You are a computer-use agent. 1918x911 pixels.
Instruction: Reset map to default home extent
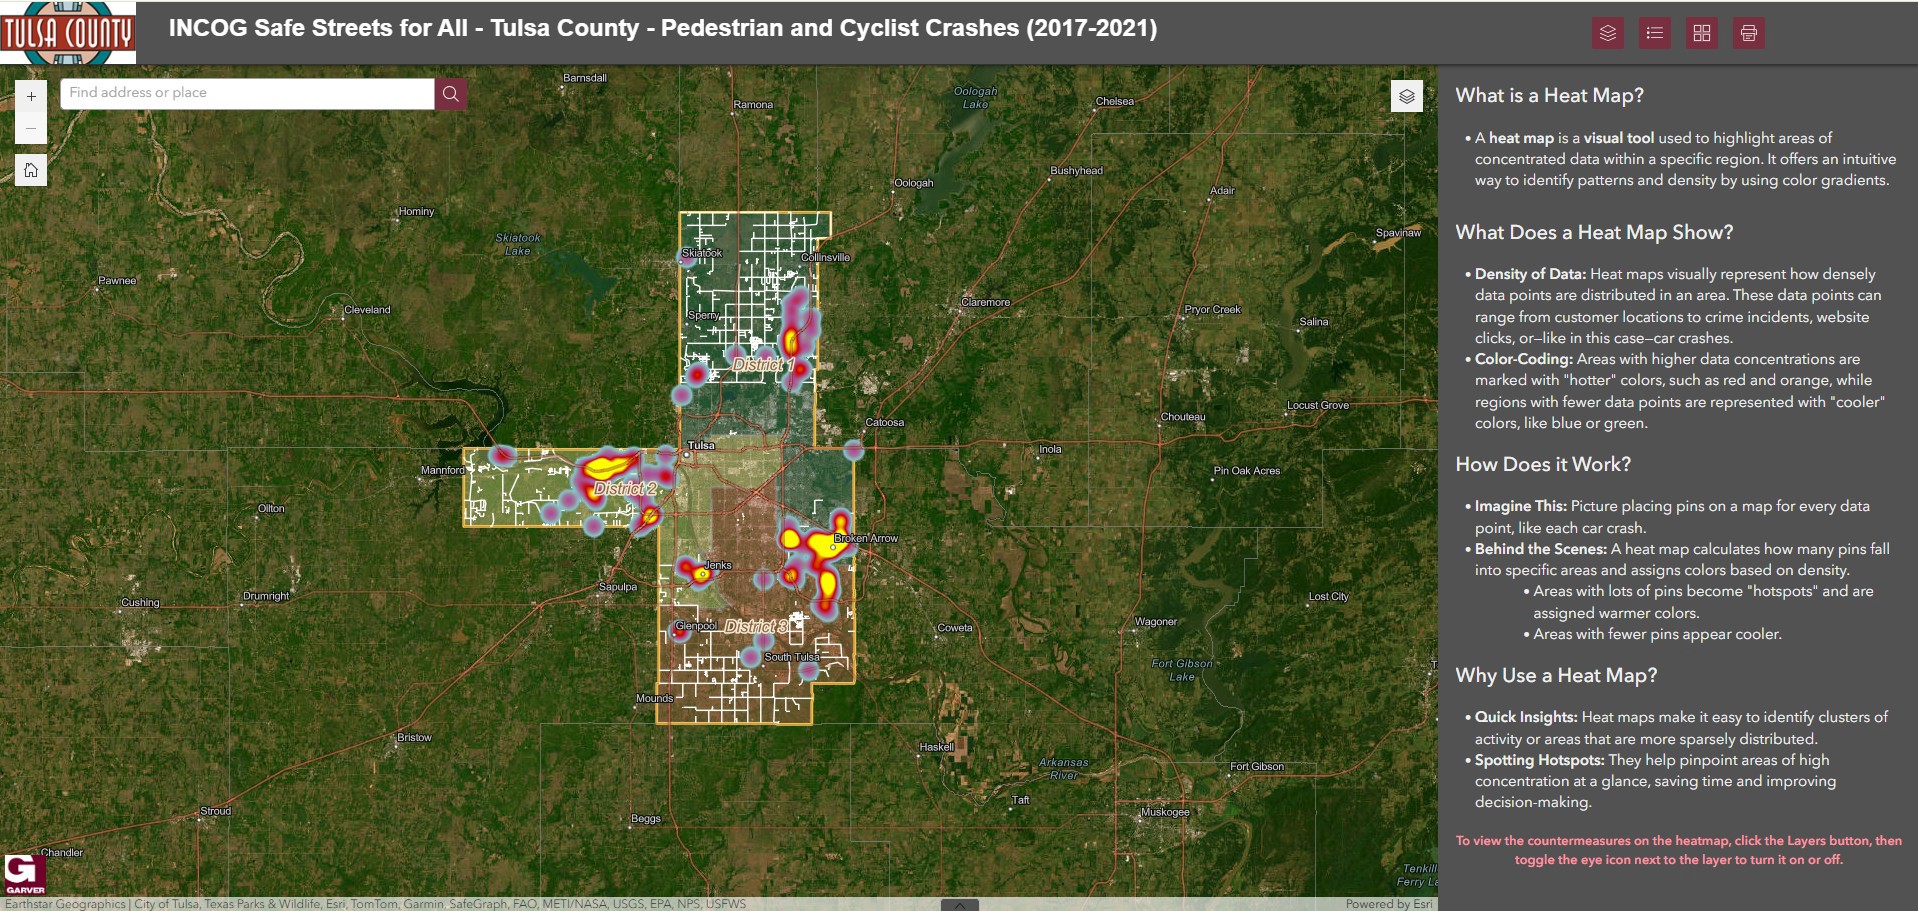pos(31,170)
